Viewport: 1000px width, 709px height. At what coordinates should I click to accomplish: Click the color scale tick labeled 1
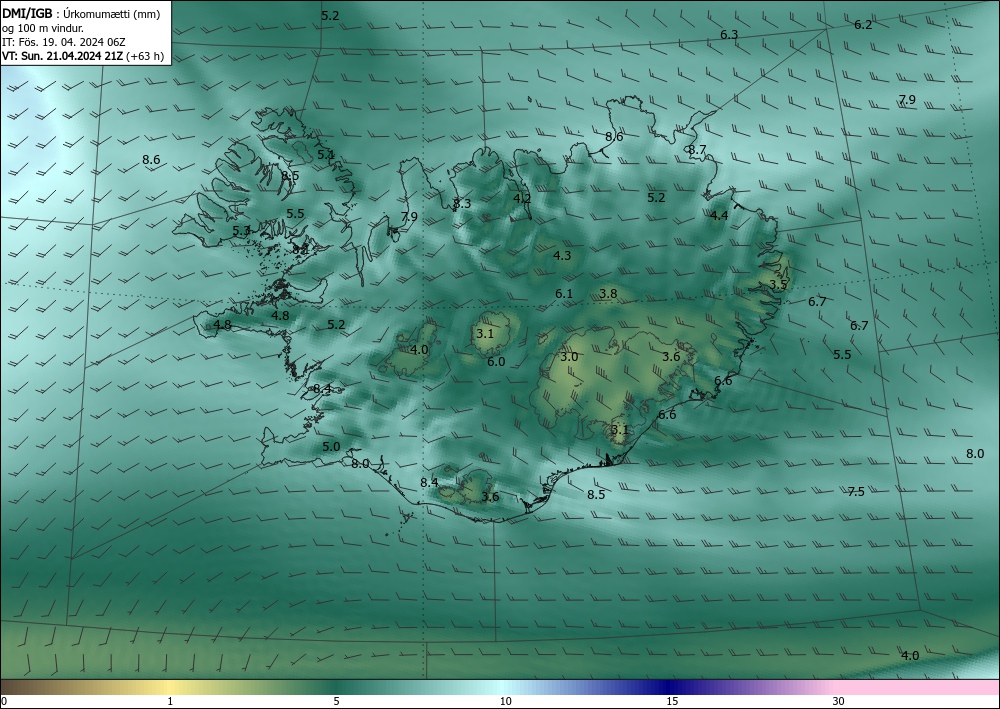click(170, 701)
